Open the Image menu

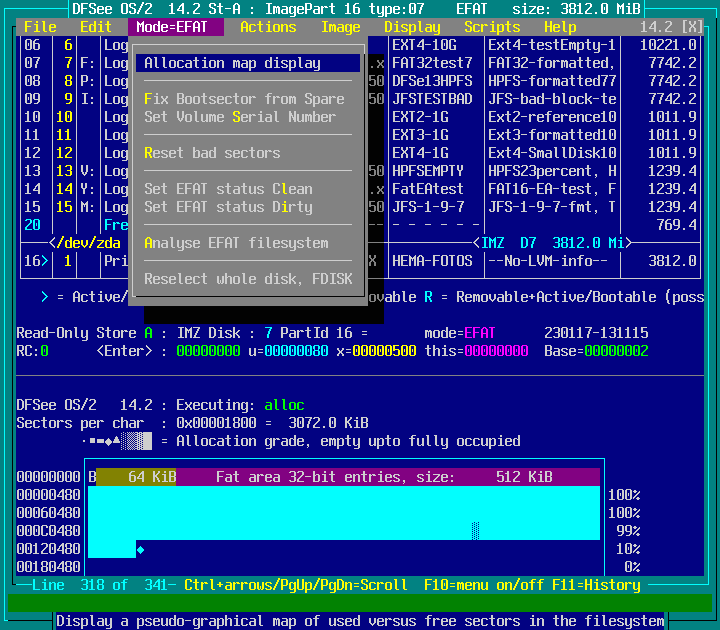coord(341,27)
